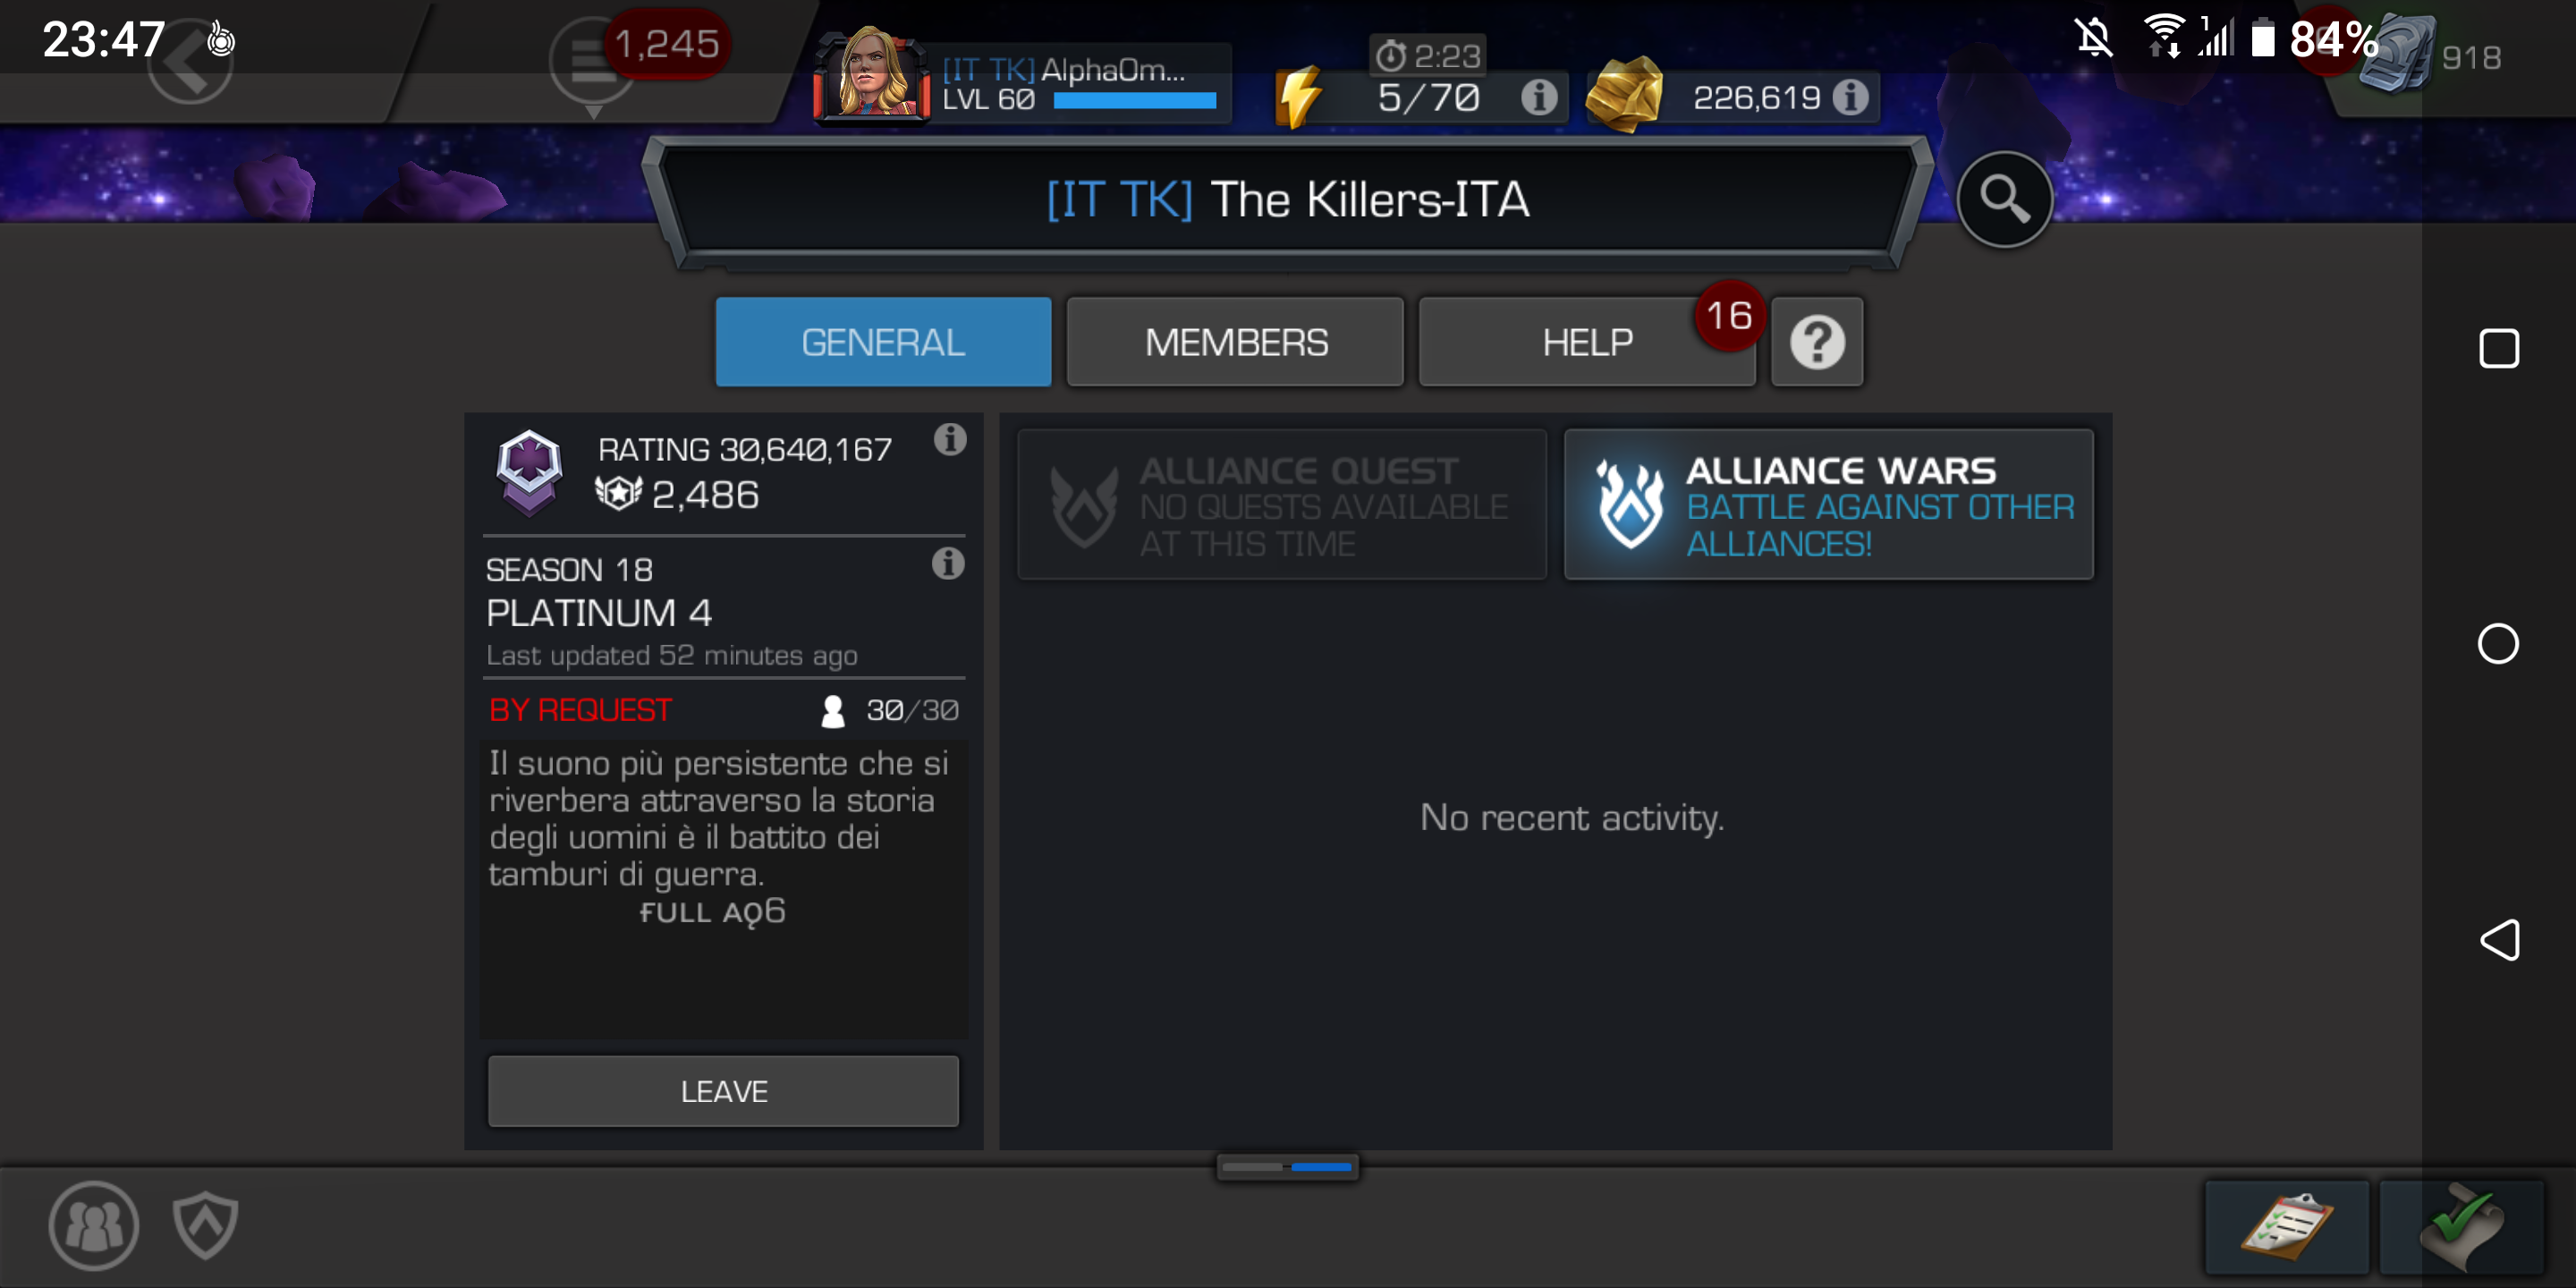Open the gold info icon
Image resolution: width=2576 pixels, height=1288 pixels.
point(1850,97)
